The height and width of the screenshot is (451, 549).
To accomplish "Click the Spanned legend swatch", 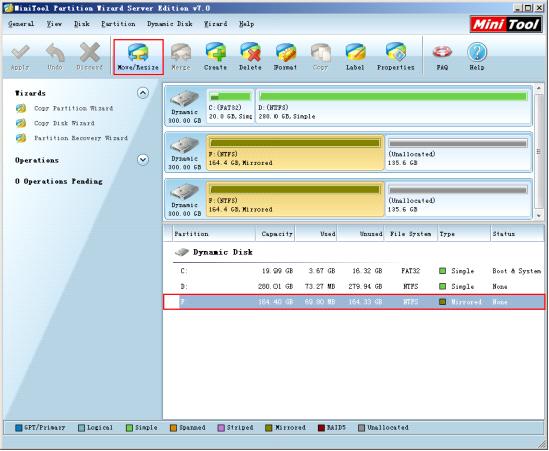I will 173,428.
